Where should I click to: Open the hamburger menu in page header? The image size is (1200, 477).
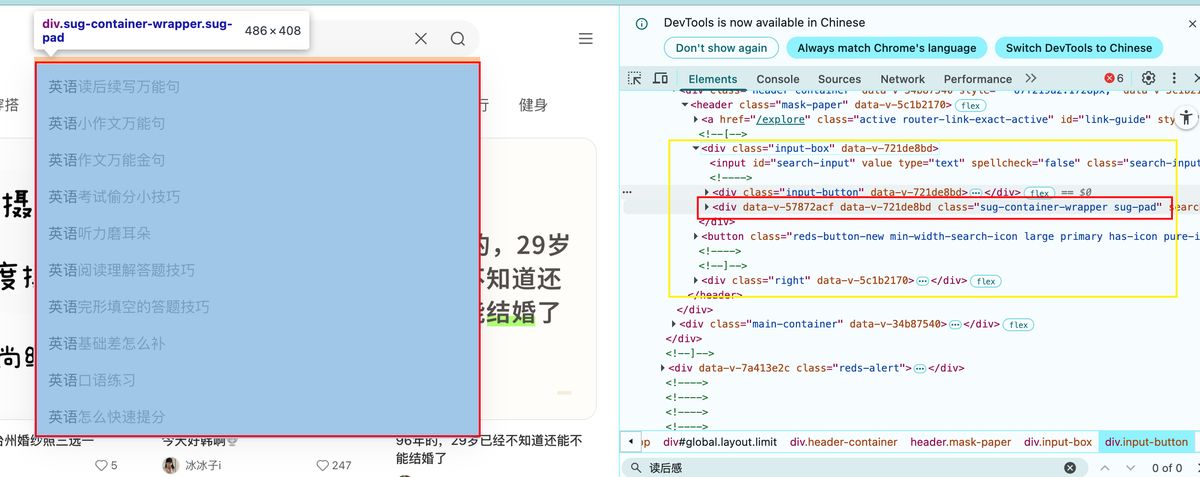coord(586,39)
